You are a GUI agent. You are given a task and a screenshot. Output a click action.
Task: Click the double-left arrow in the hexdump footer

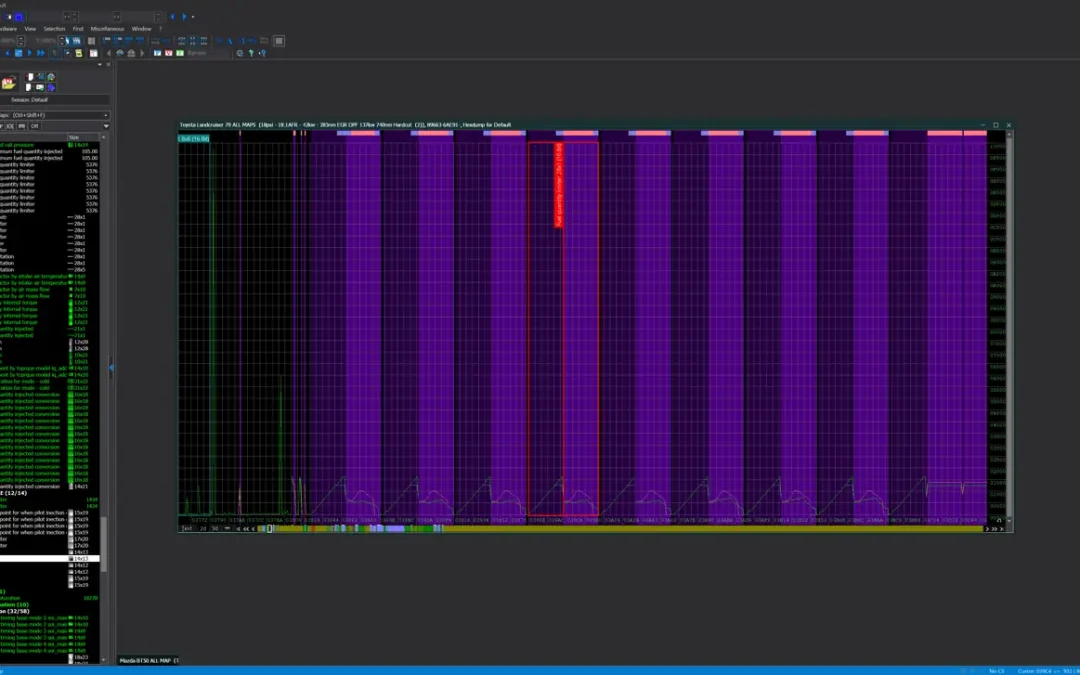246,529
